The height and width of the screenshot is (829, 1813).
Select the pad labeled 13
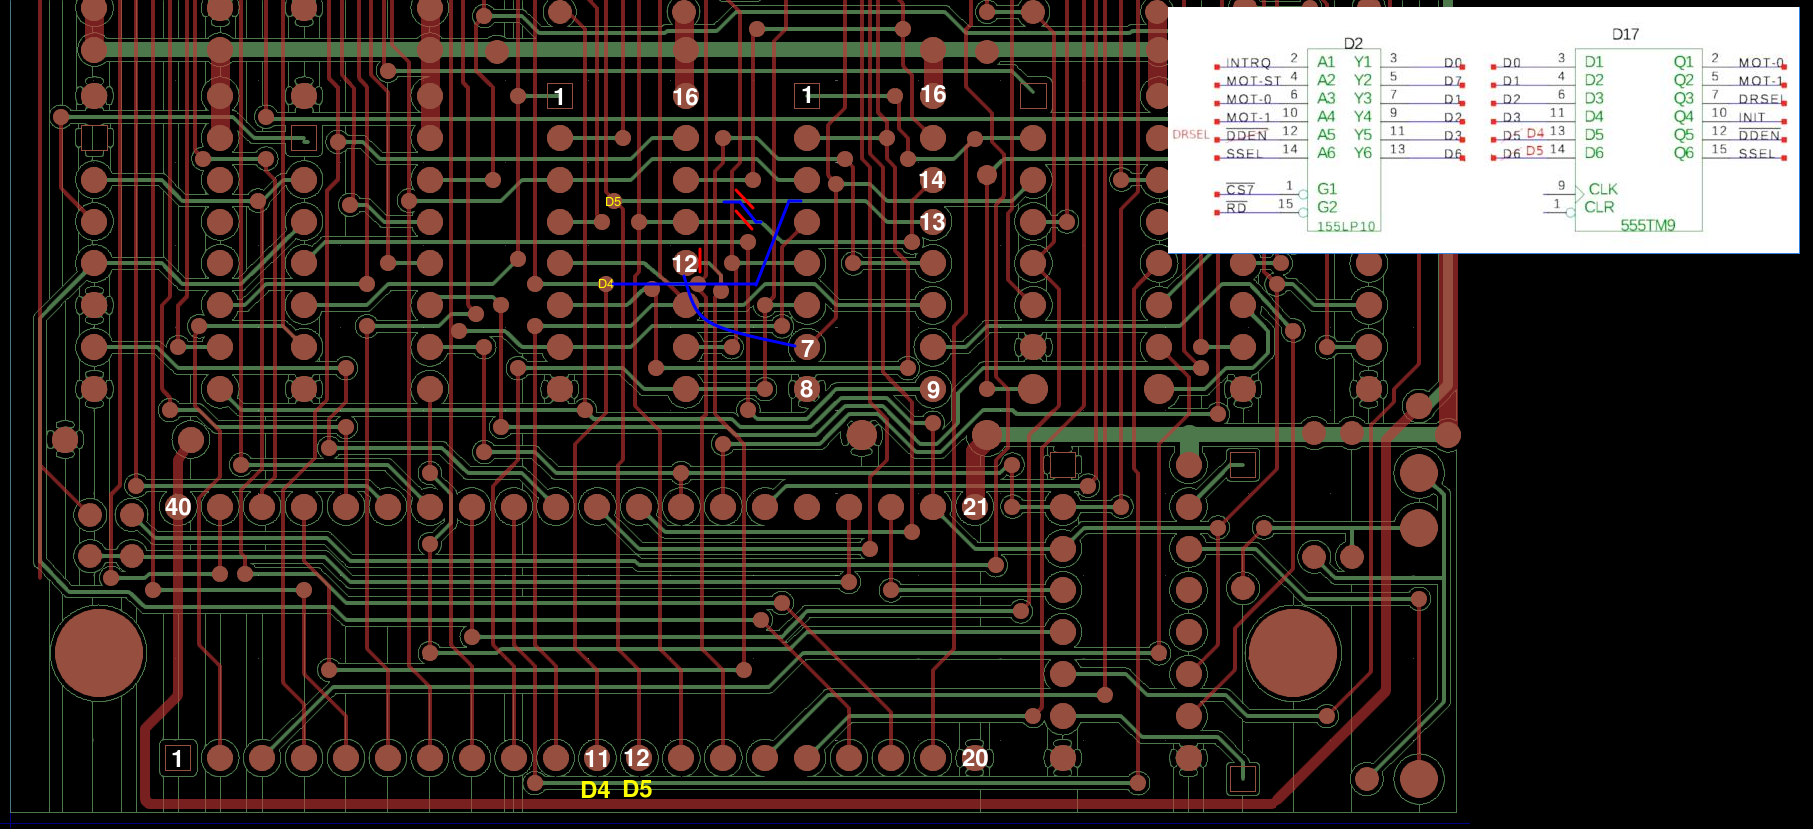tap(932, 222)
